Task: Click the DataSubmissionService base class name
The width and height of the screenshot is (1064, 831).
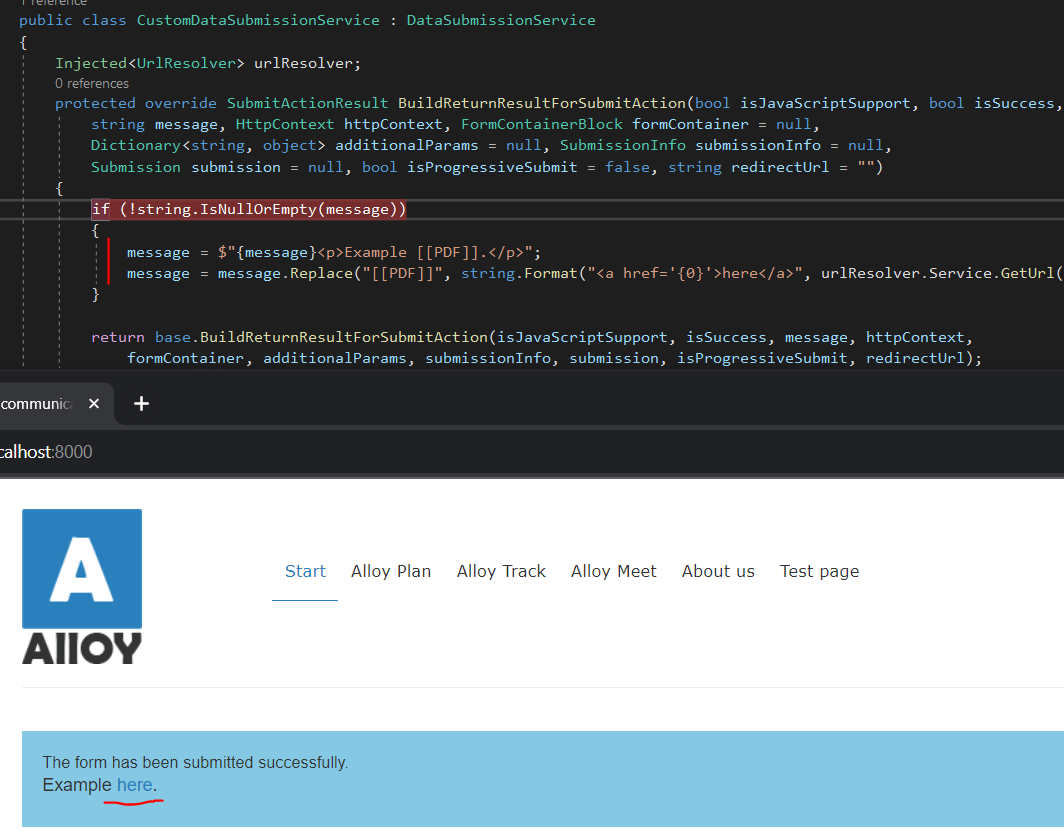Action: tap(500, 20)
